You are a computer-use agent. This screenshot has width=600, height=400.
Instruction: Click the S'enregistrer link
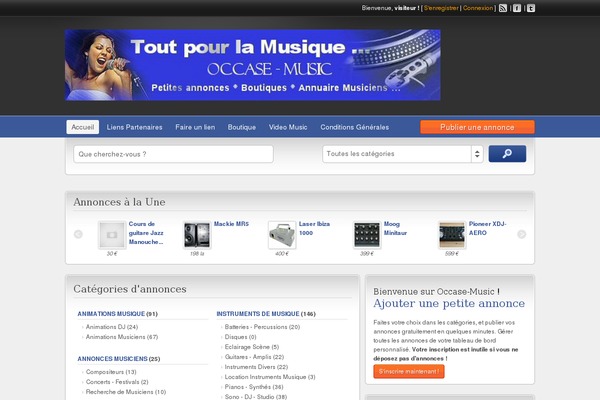pos(441,8)
